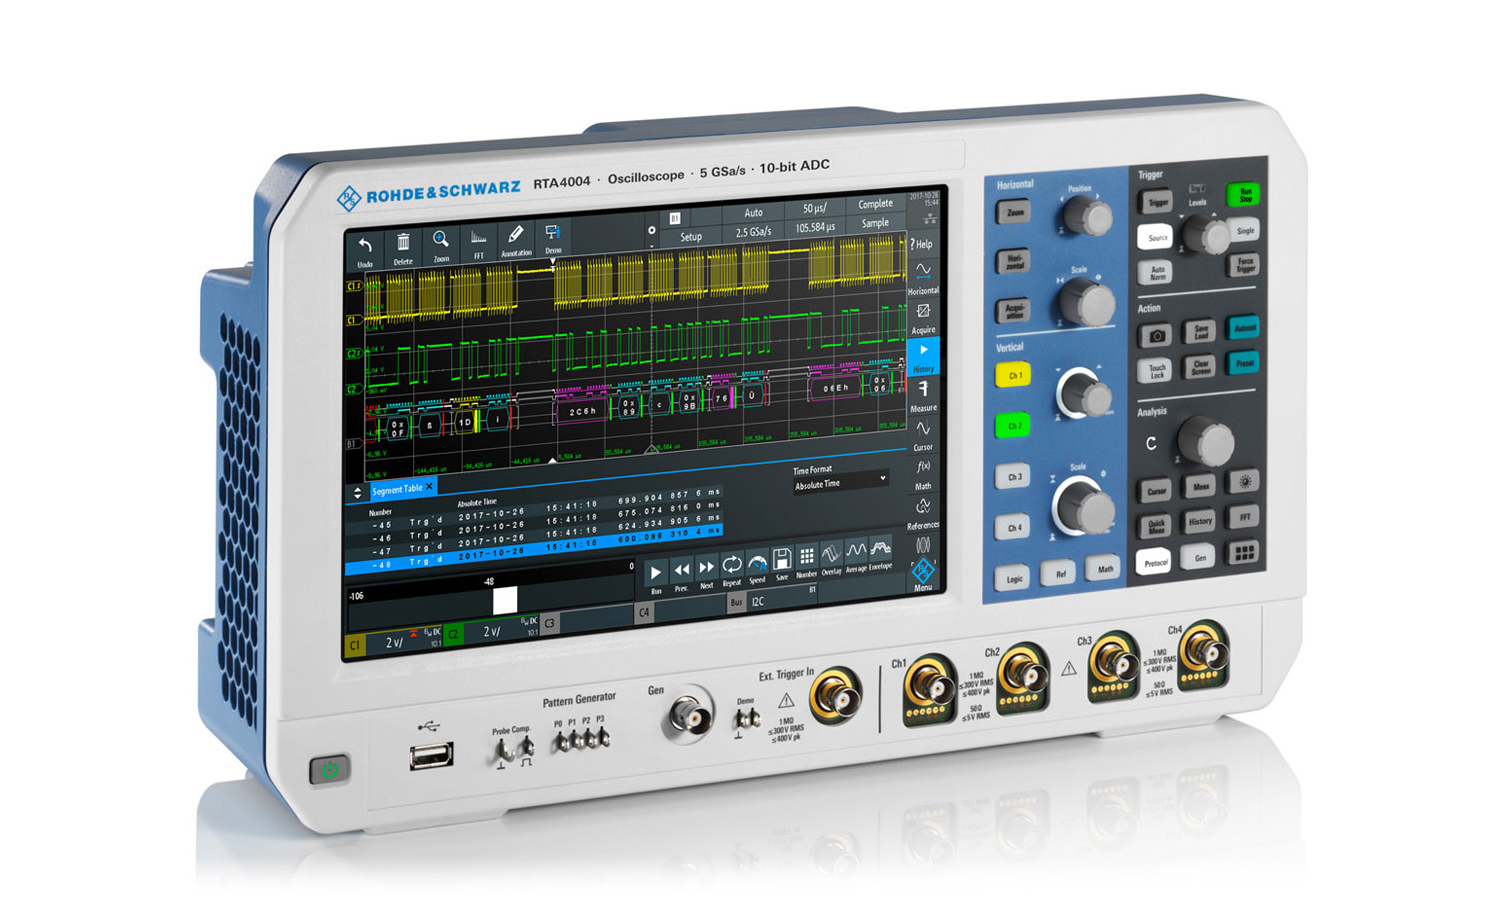
Task: Push the Single trigger key
Action: click(x=1245, y=230)
